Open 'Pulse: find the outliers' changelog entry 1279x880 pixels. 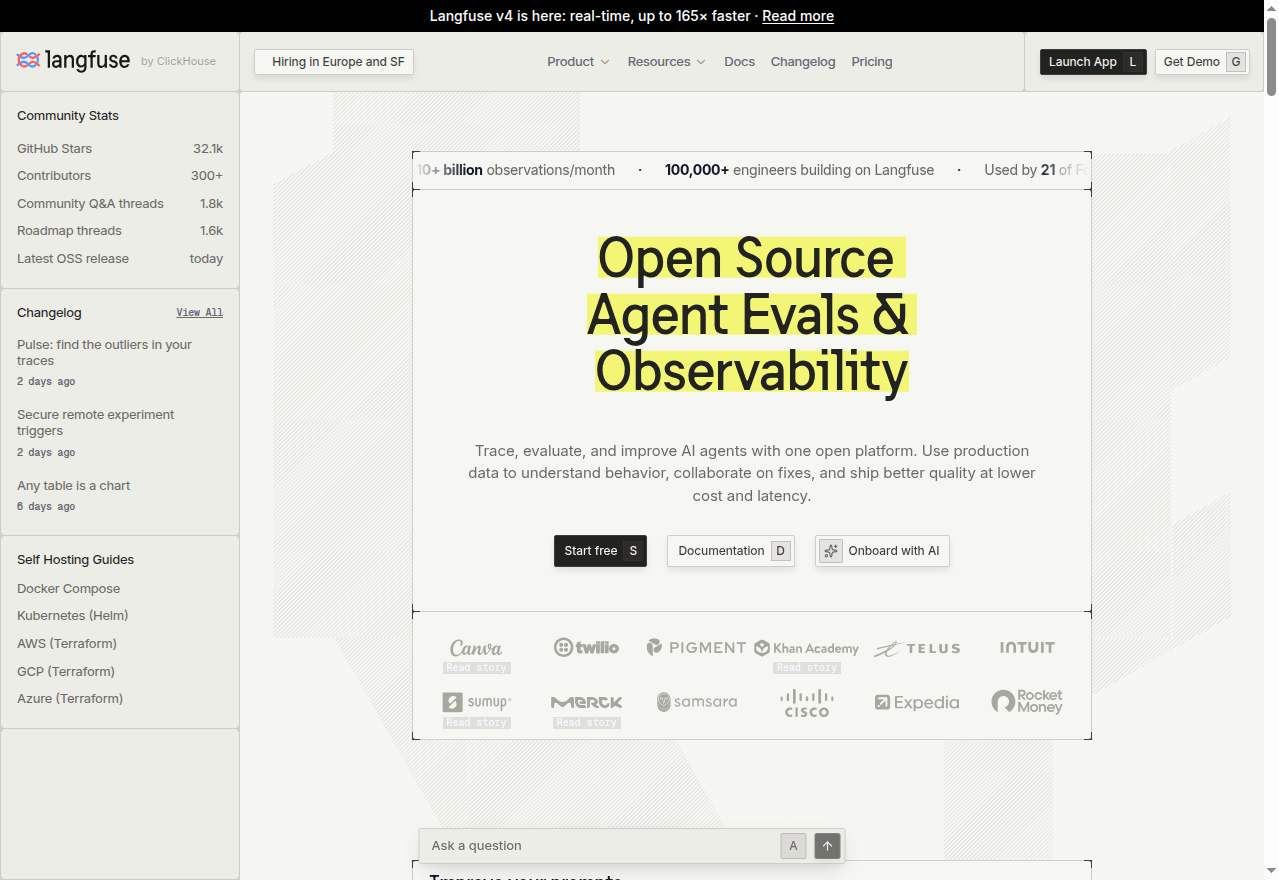click(120, 362)
